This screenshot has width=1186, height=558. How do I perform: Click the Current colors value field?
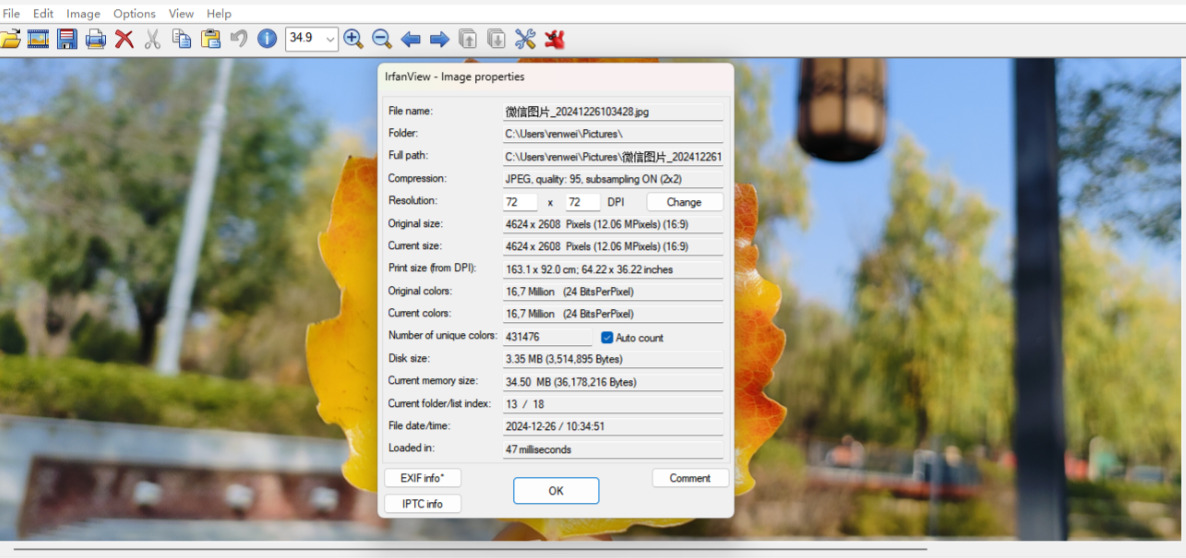point(613,313)
